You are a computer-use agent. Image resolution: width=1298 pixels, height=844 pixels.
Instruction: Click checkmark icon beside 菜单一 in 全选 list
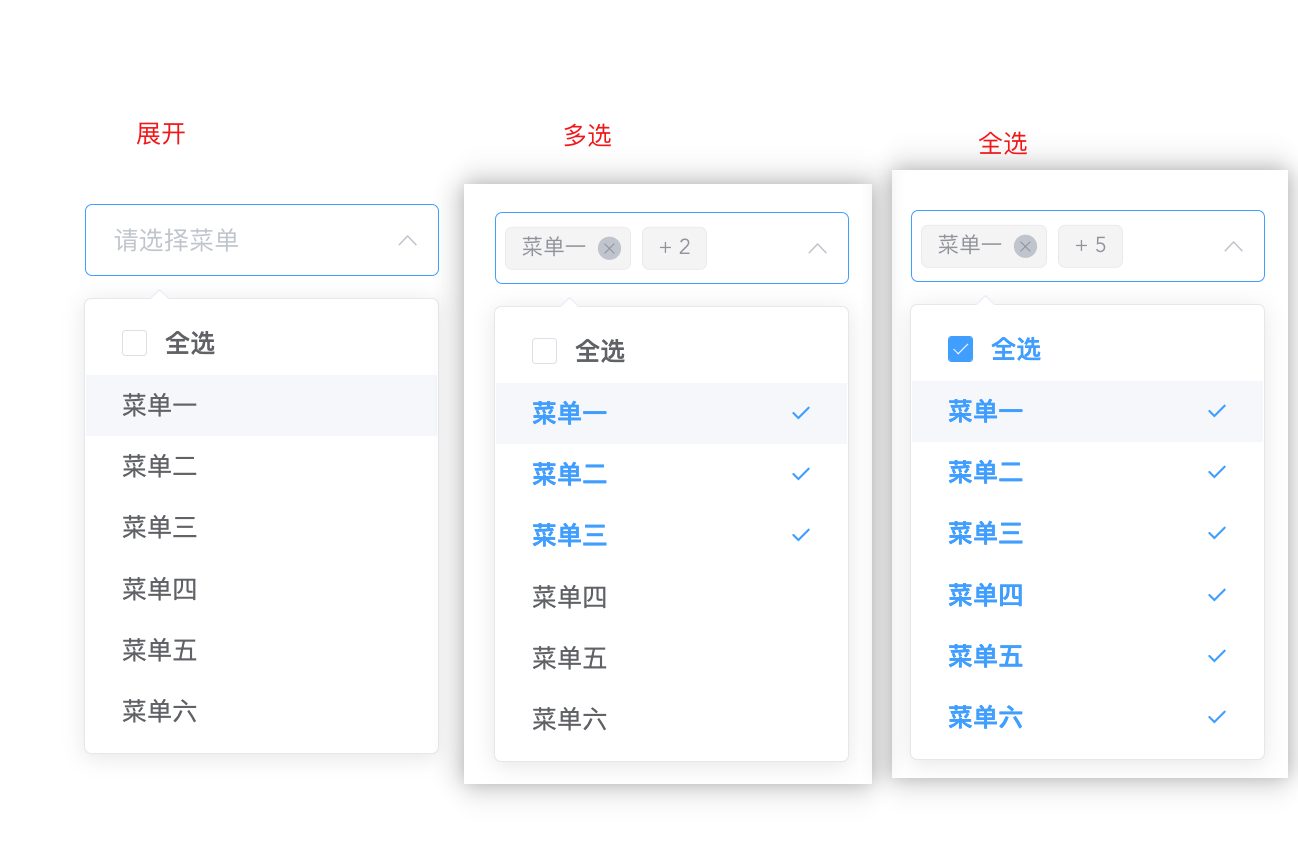click(1217, 410)
